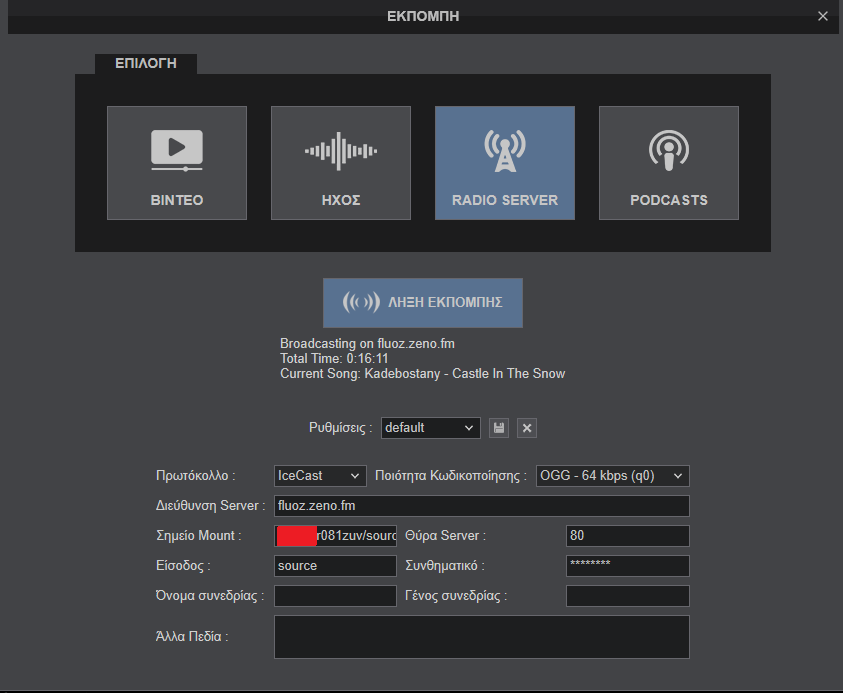The height and width of the screenshot is (693, 843).
Task: Save the current settings preset with floppy icon
Action: click(x=499, y=428)
